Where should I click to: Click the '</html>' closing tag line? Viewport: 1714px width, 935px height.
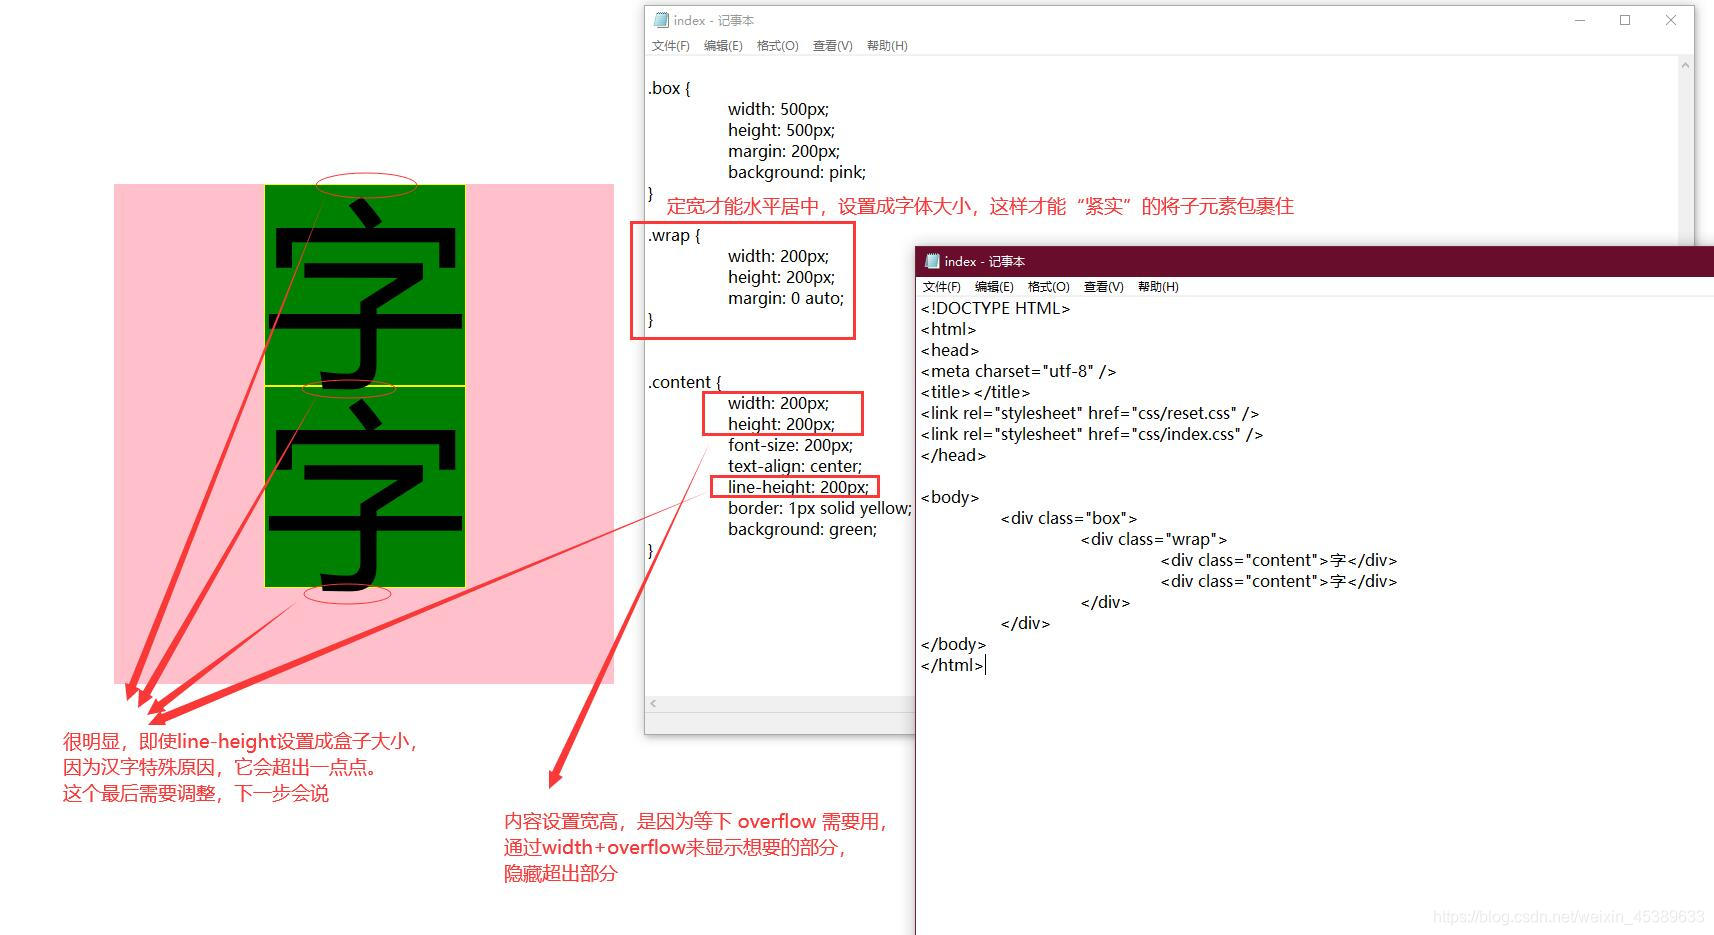[x=952, y=665]
